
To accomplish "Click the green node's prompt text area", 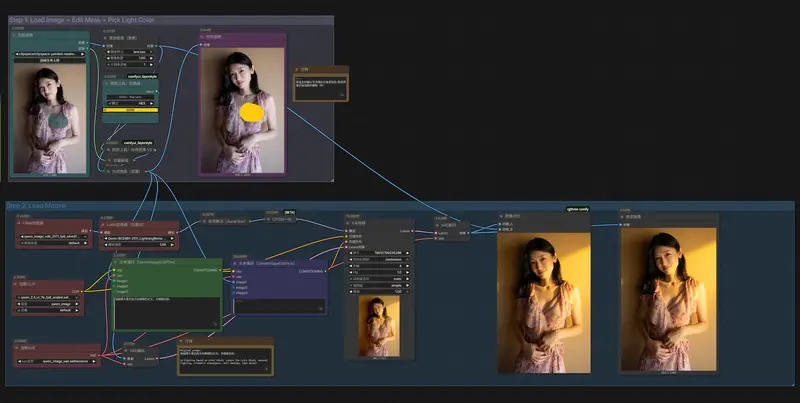I will coord(167,312).
